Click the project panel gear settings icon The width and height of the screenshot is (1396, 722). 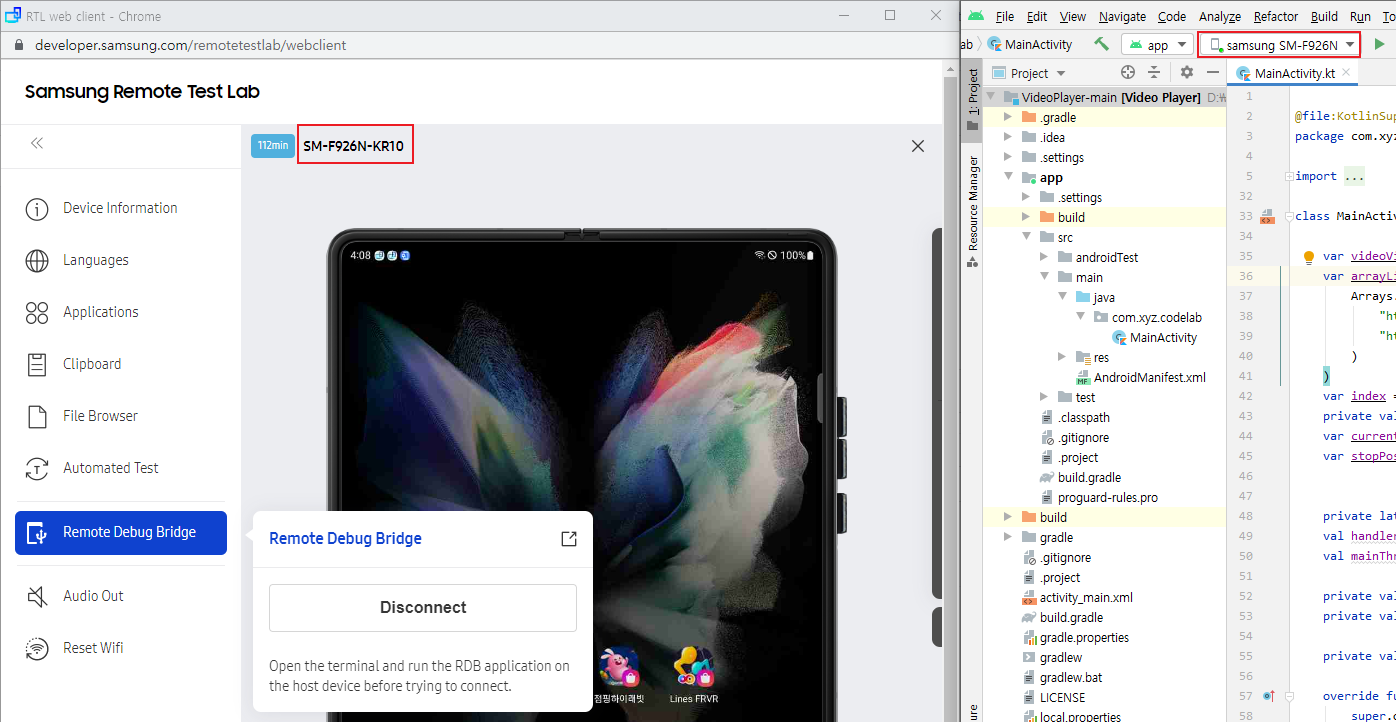point(1186,73)
